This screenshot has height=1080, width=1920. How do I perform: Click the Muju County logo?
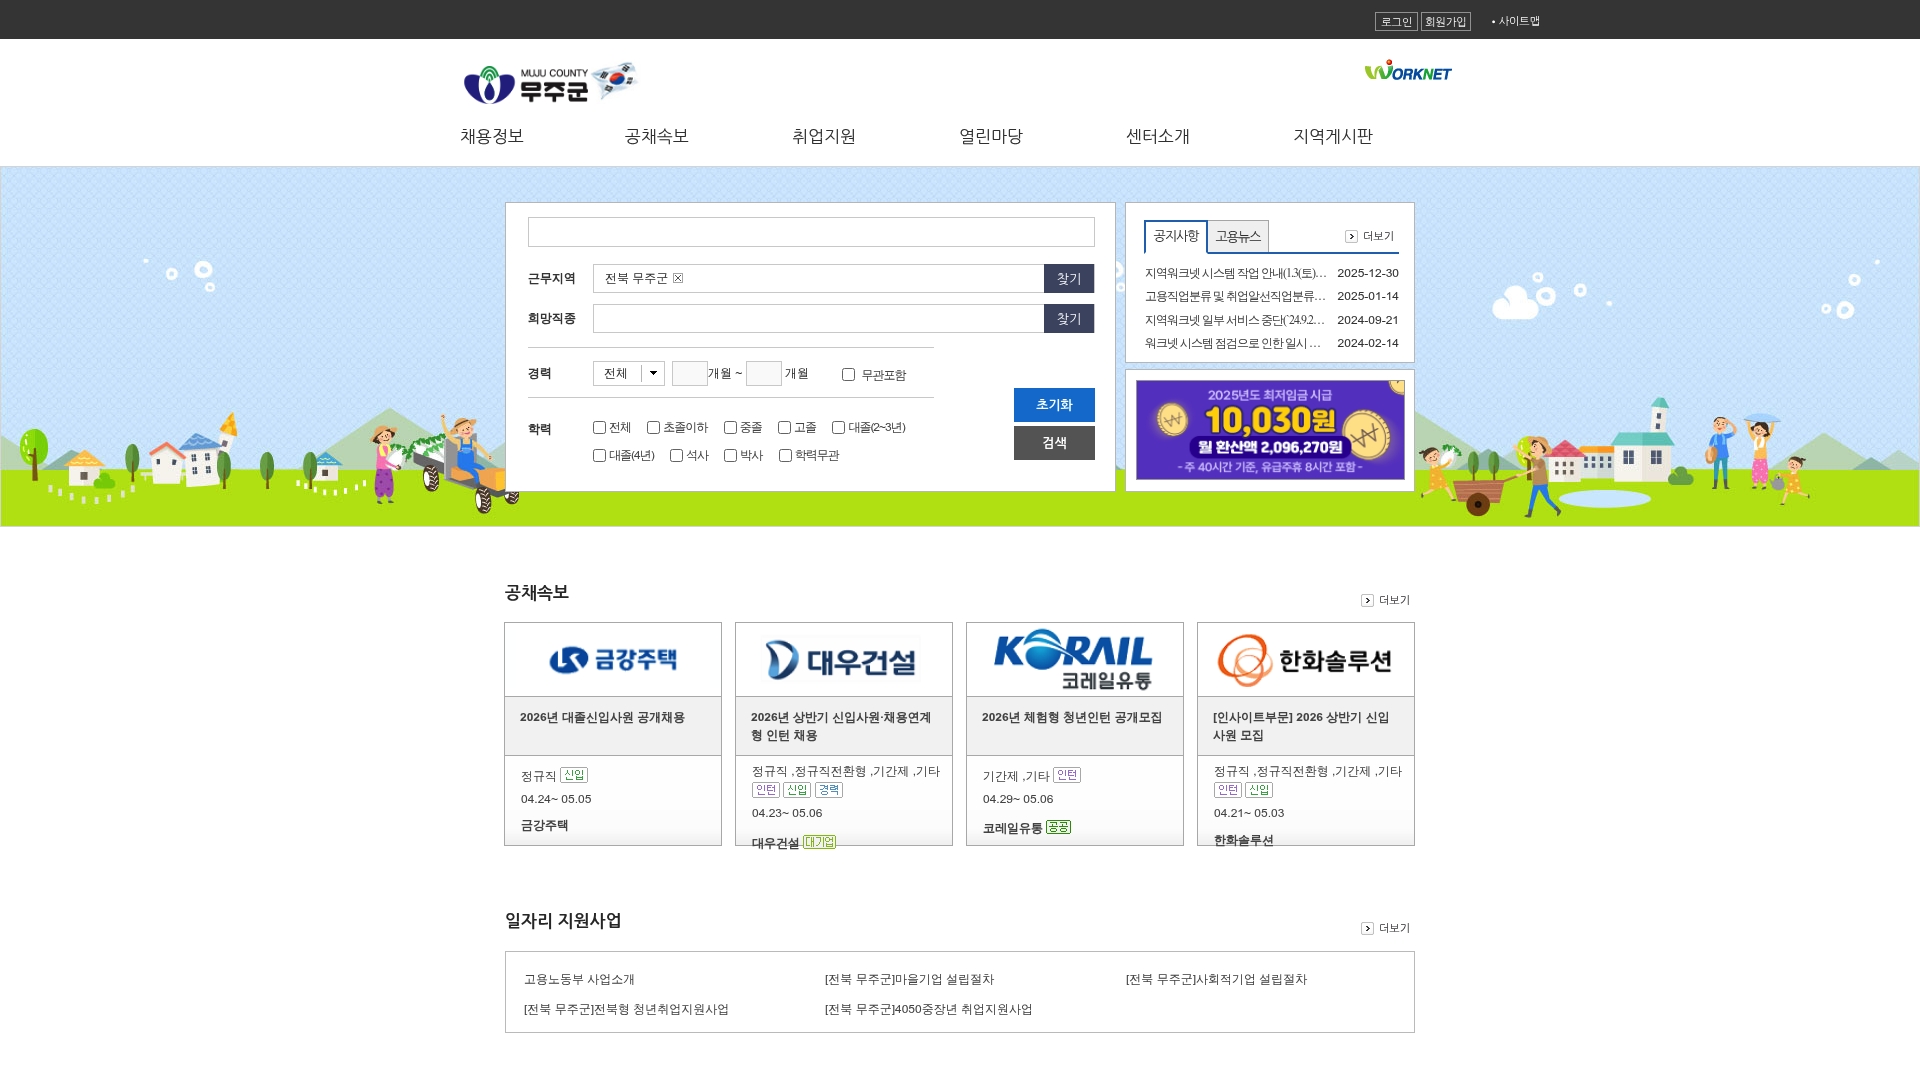click(x=549, y=83)
